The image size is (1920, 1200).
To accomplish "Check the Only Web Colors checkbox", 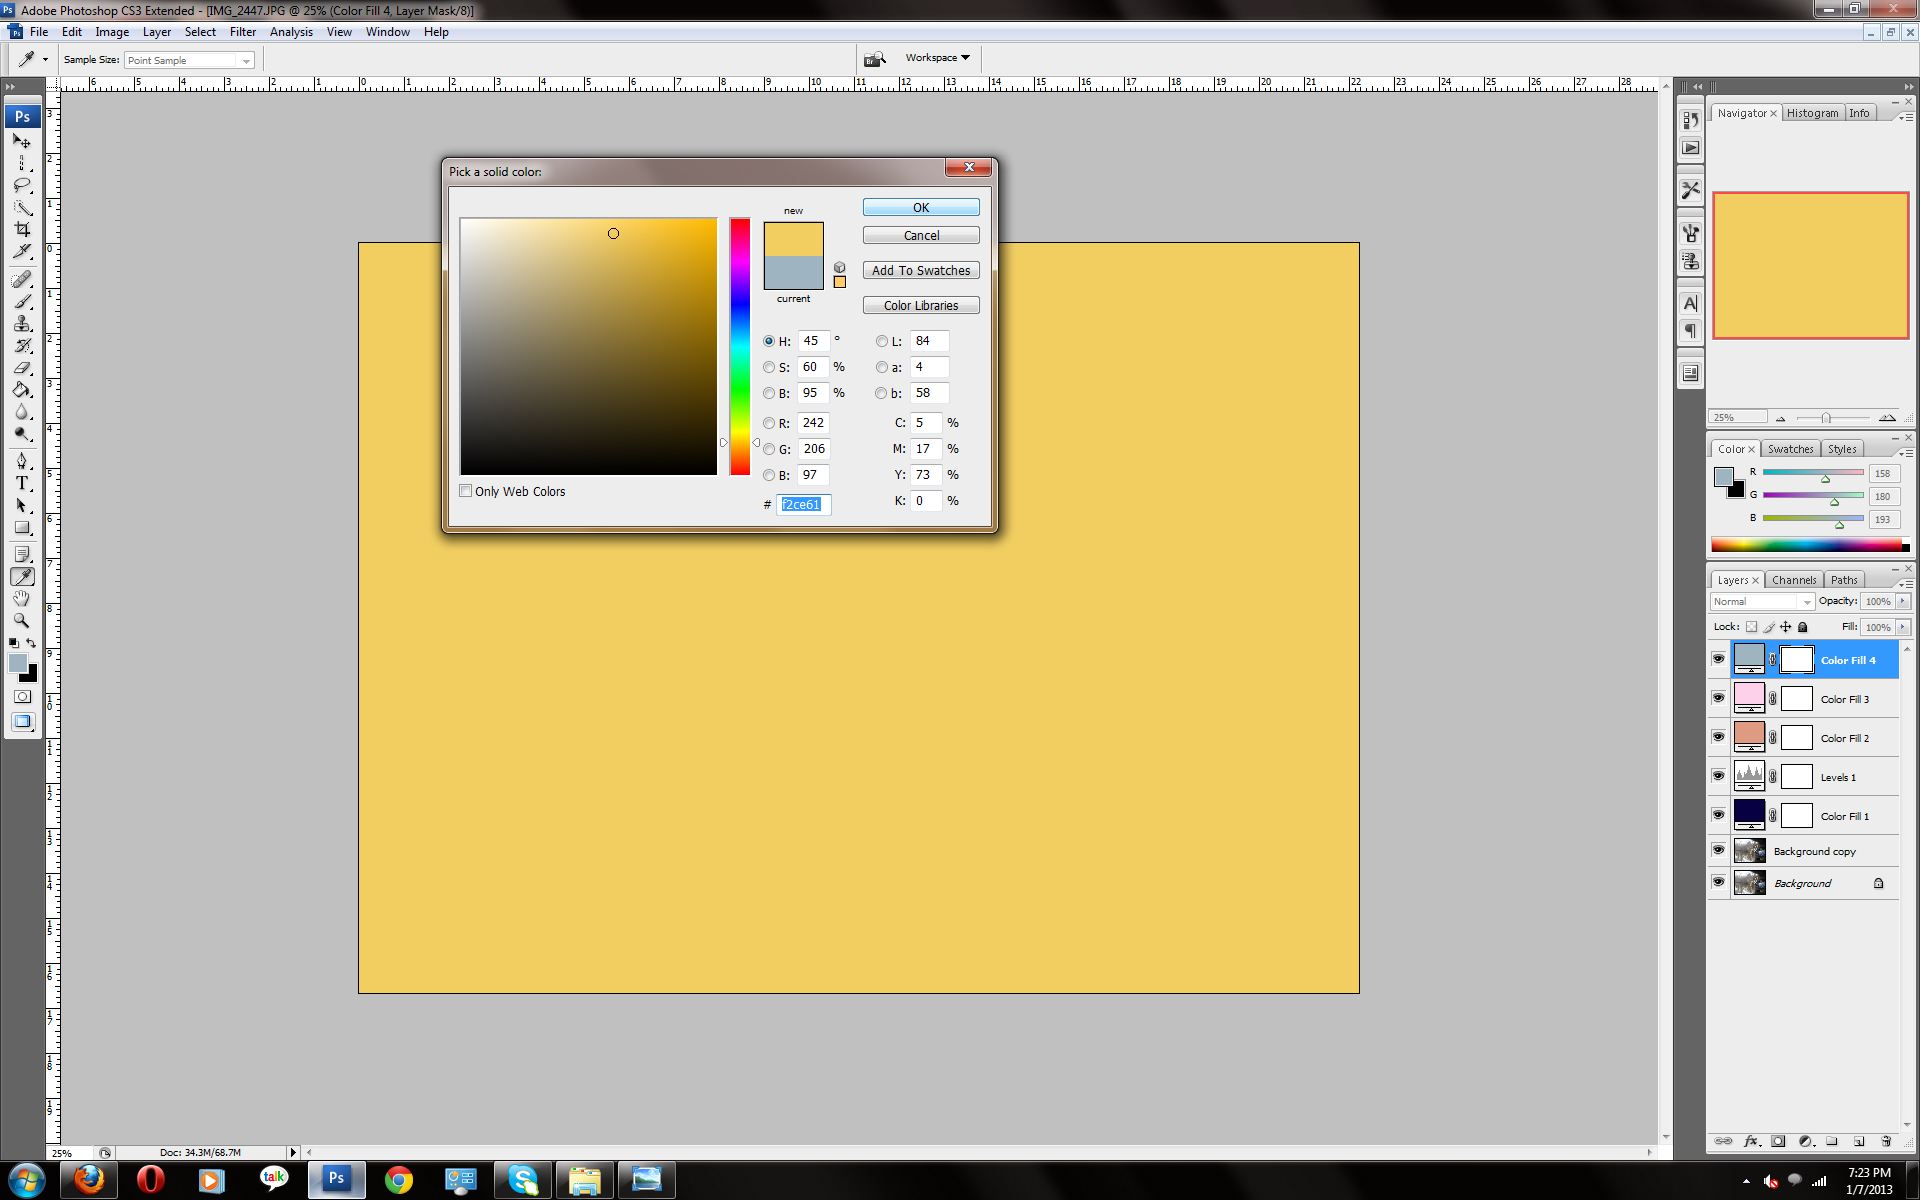I will 466,491.
